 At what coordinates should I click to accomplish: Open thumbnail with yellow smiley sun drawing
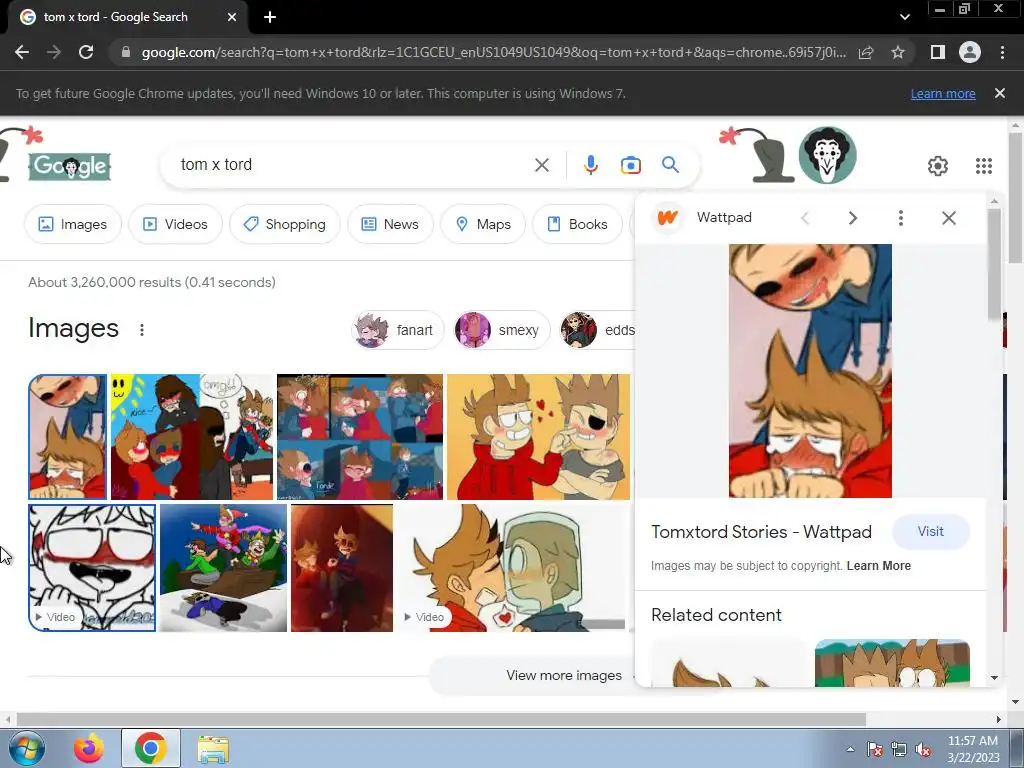192,437
